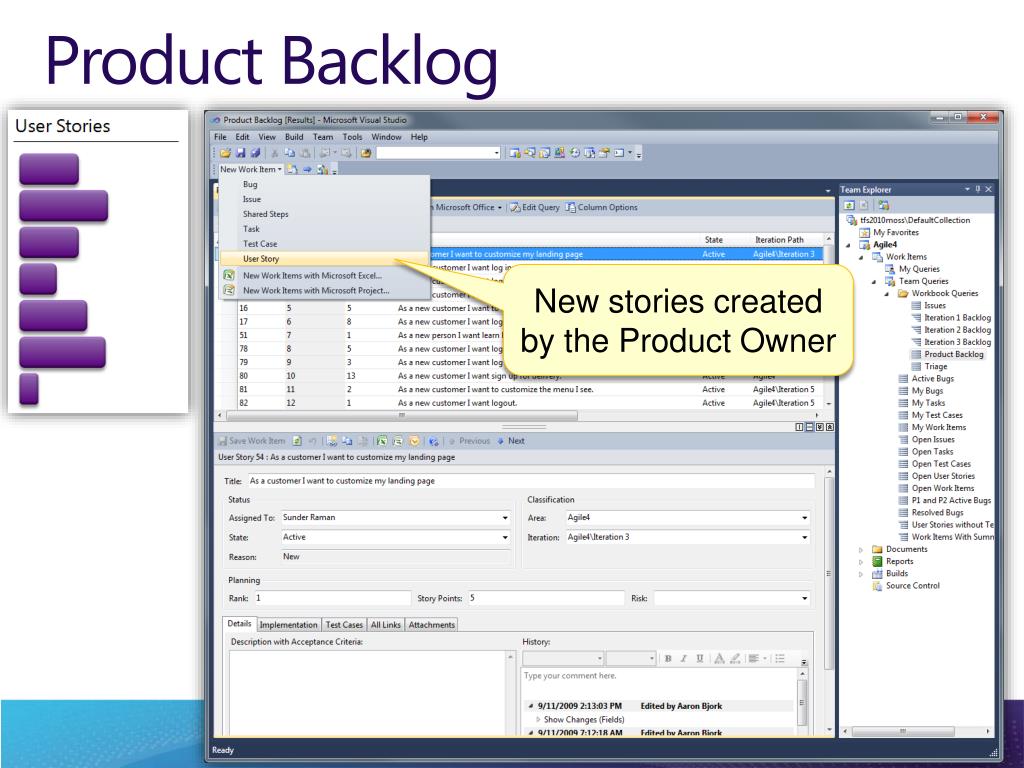Click the Edit Query button
The height and width of the screenshot is (768, 1024).
(535, 207)
